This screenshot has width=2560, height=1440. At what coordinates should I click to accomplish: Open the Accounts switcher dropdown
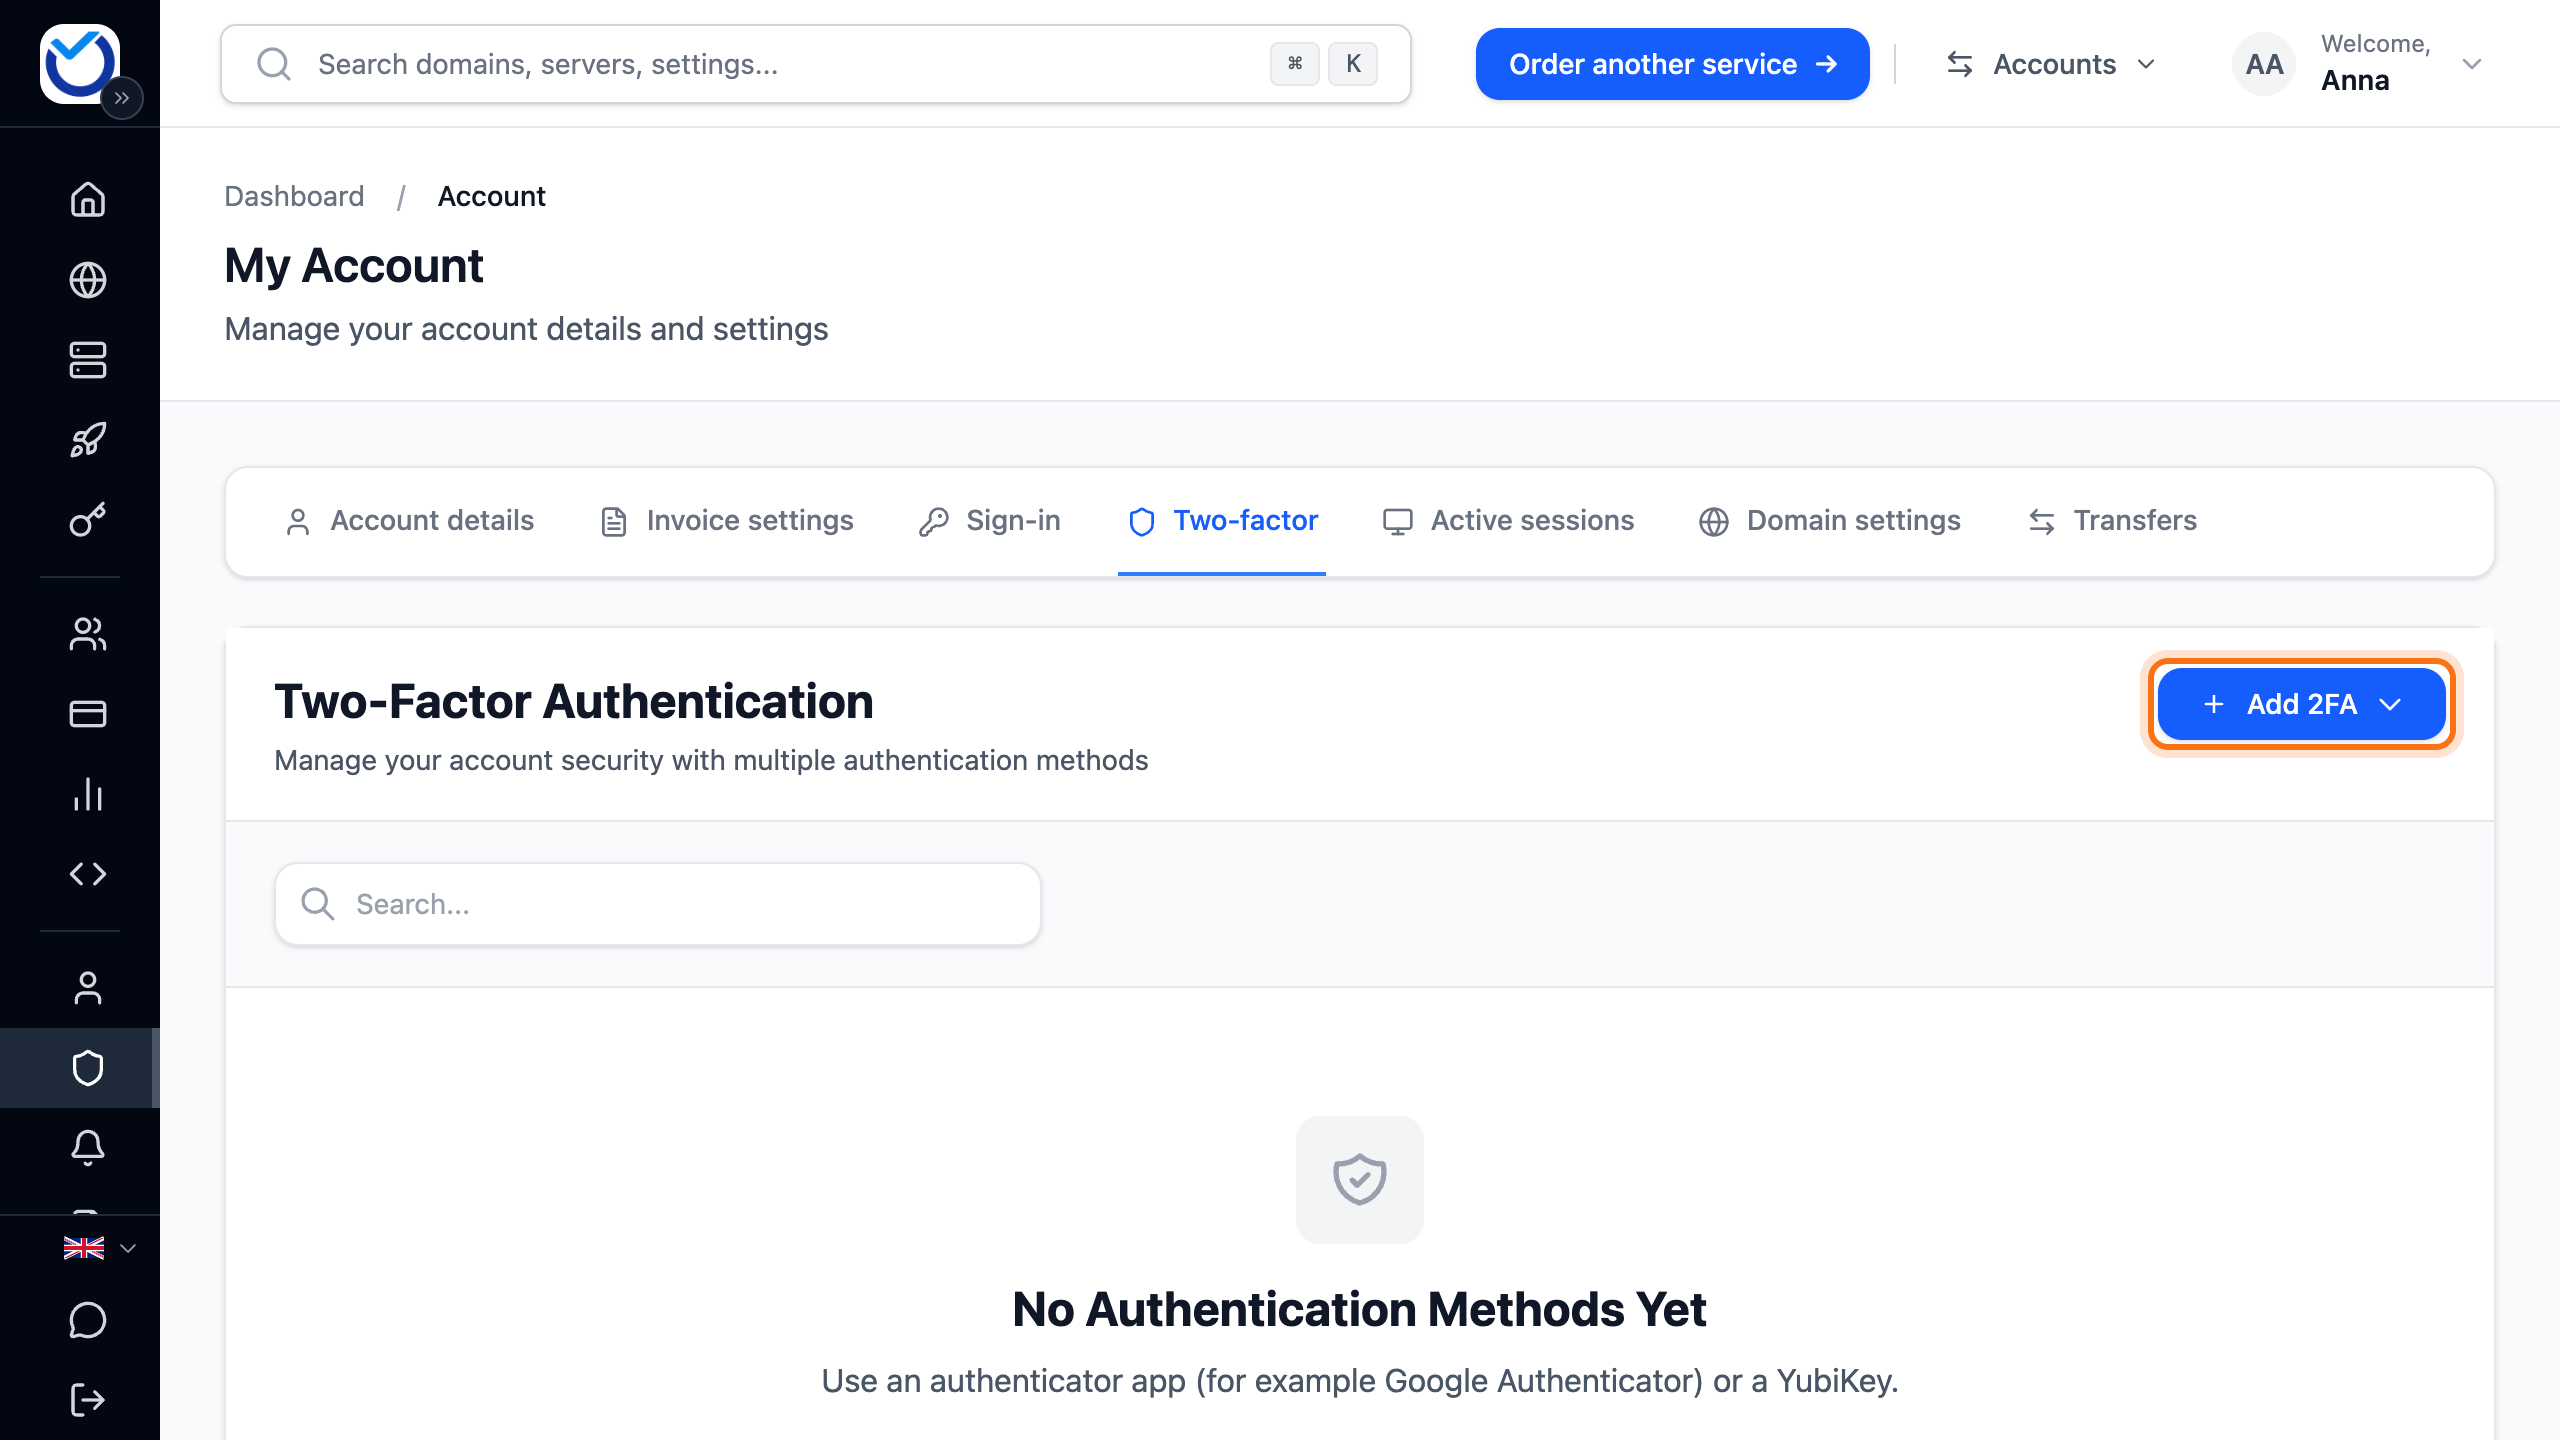coord(2050,64)
